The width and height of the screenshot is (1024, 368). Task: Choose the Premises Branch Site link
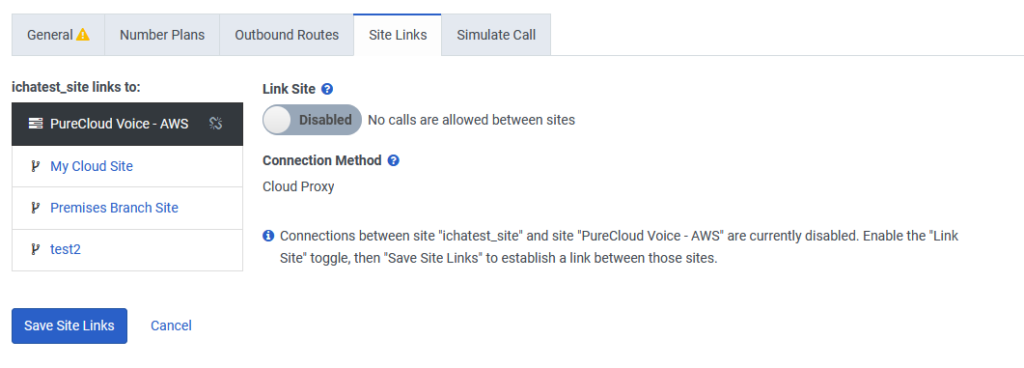coord(127,208)
